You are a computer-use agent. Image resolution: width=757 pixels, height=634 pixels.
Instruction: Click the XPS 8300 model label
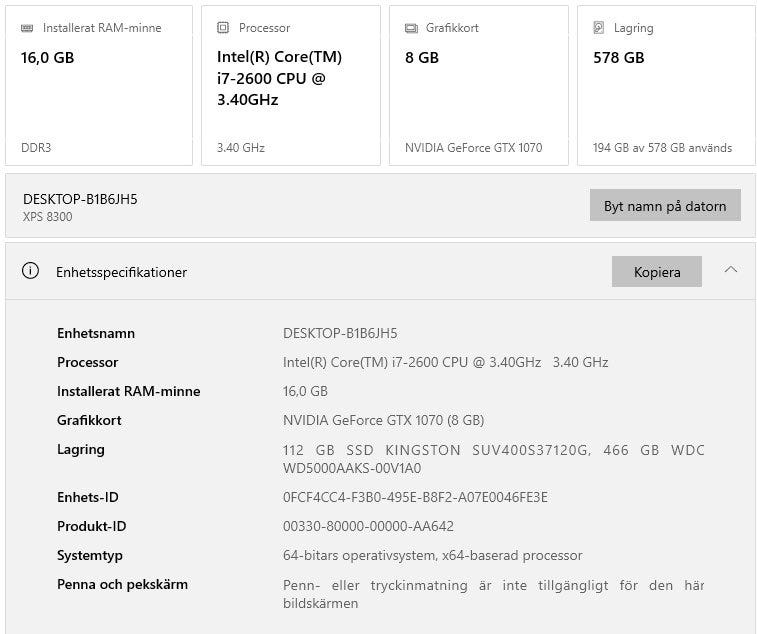coord(48,216)
